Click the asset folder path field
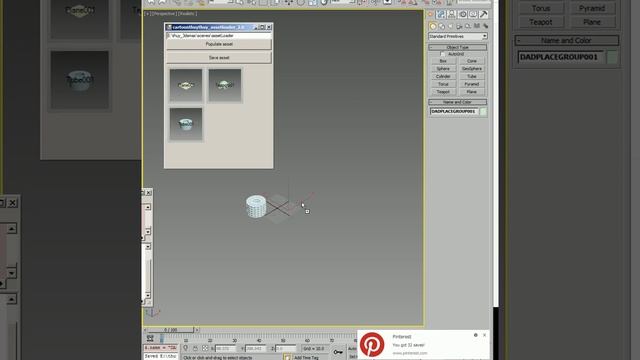 pyautogui.click(x=219, y=36)
